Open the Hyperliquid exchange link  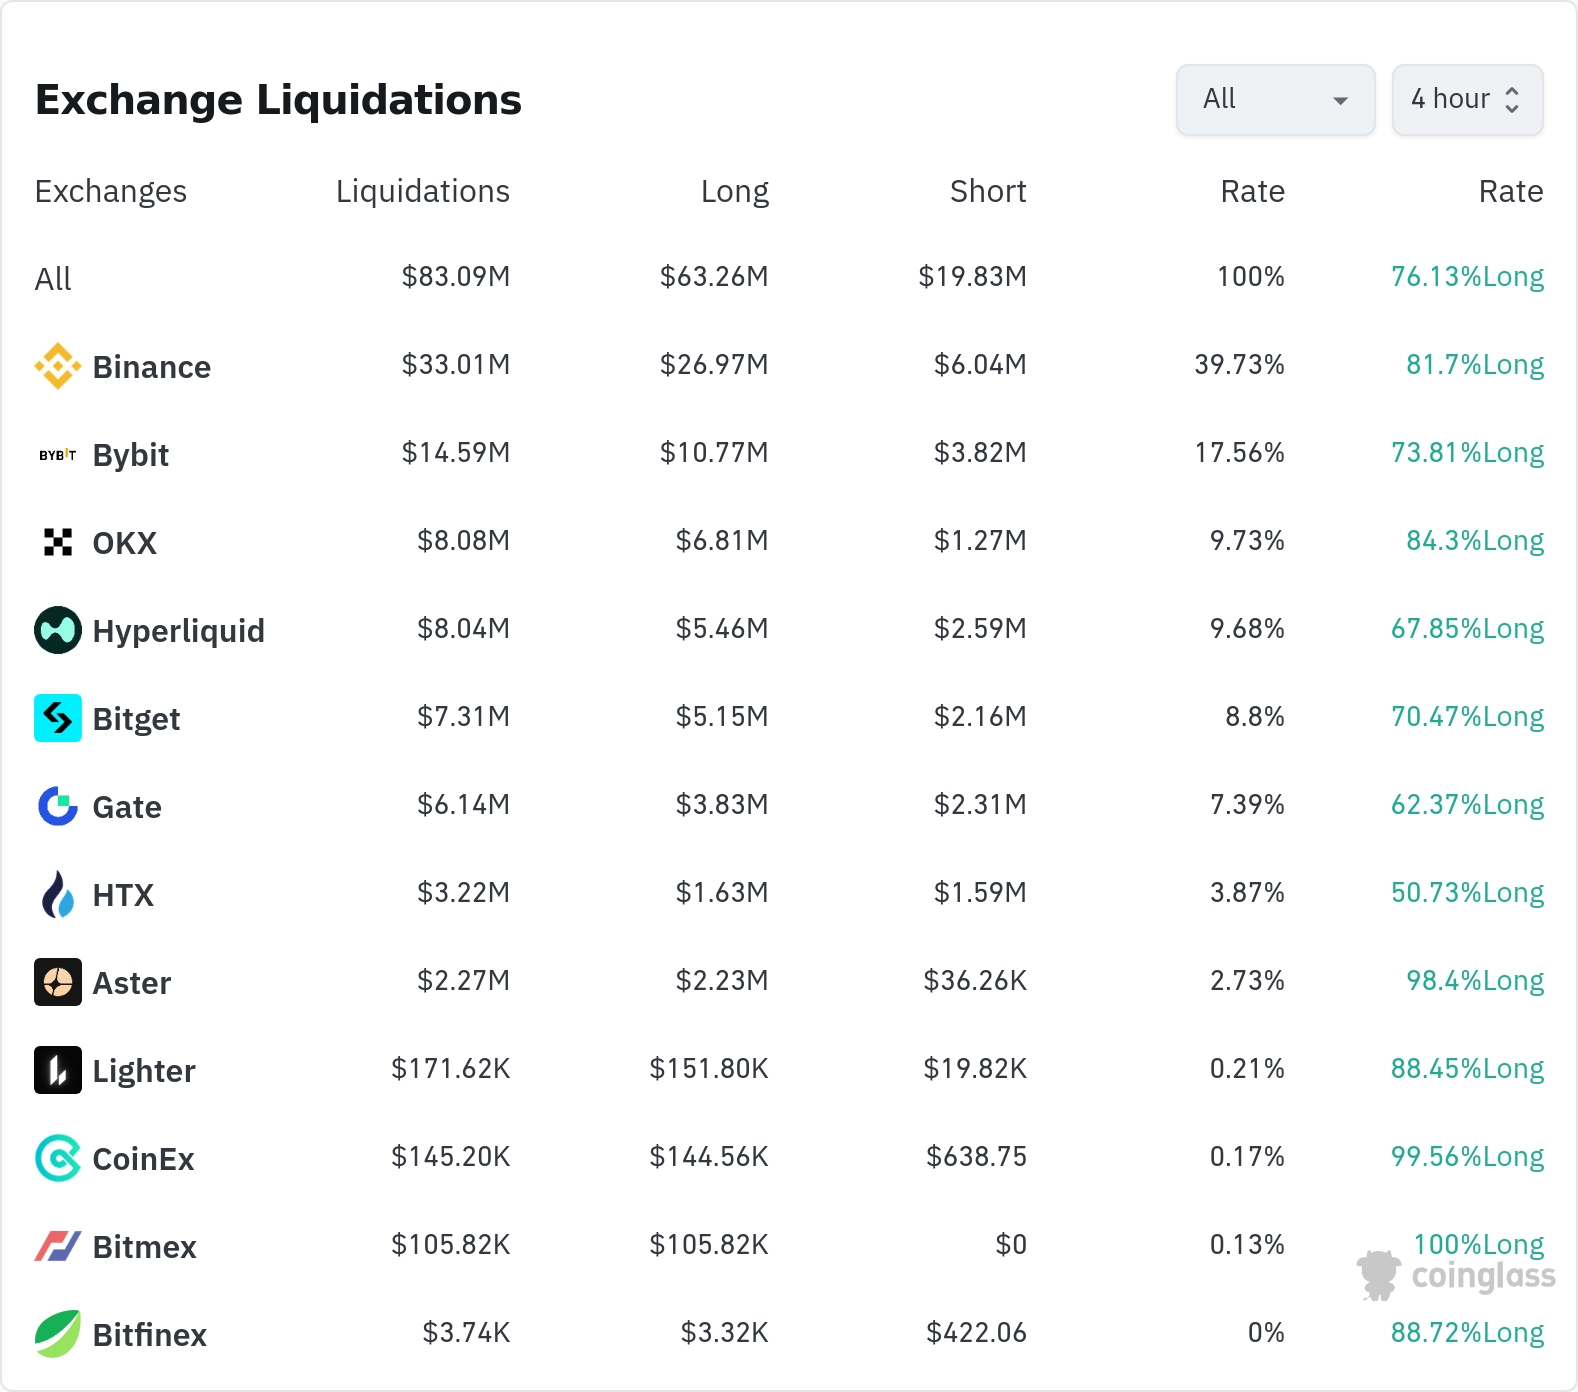[178, 631]
